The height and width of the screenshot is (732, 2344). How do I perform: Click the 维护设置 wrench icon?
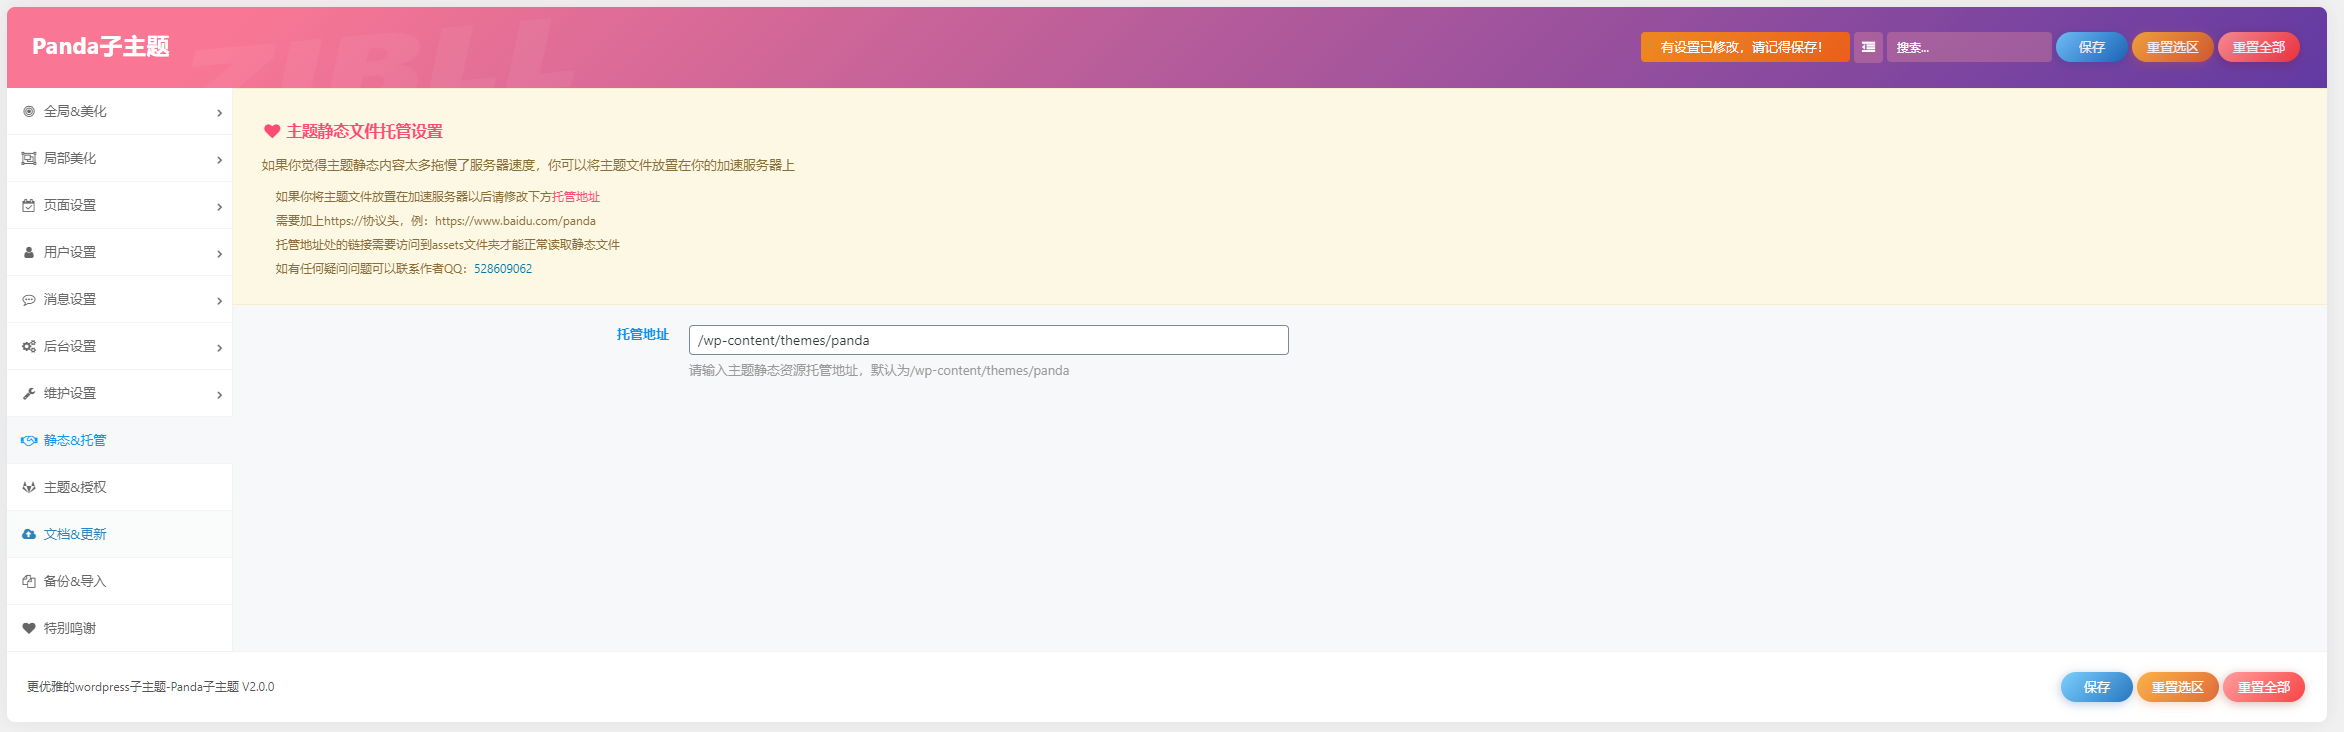coord(29,393)
